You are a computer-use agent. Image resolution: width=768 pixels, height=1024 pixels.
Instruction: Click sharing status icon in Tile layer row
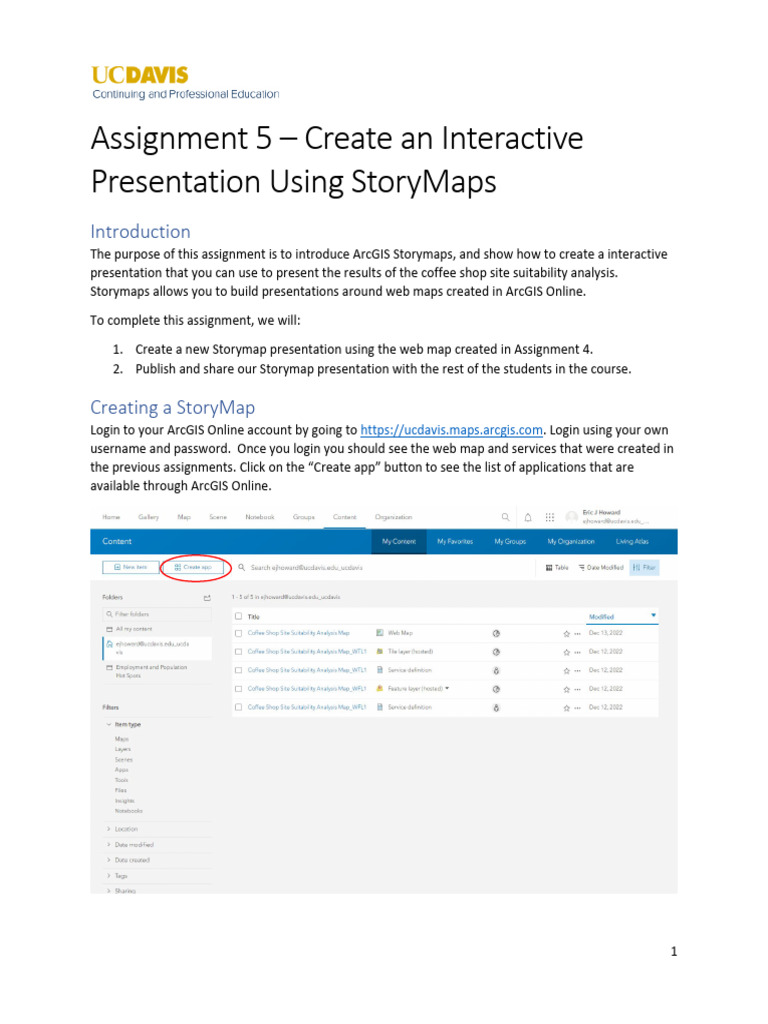[496, 652]
